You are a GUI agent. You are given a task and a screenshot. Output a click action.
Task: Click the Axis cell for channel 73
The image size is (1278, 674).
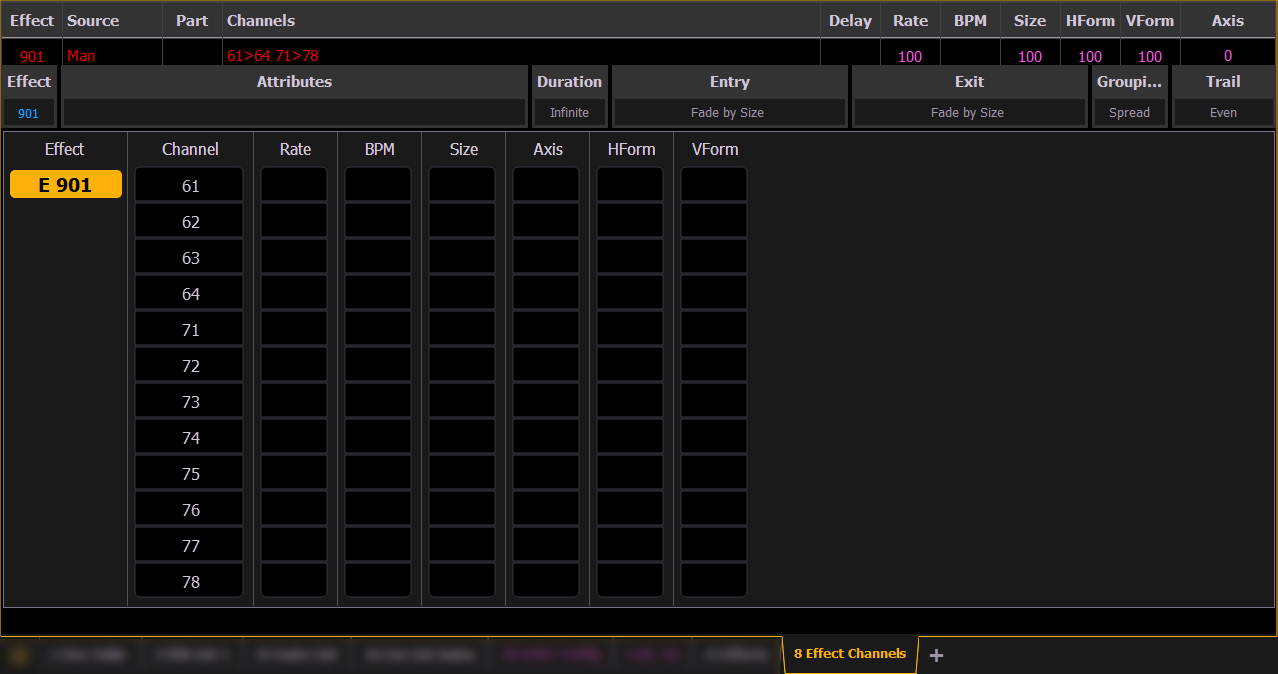(x=546, y=402)
